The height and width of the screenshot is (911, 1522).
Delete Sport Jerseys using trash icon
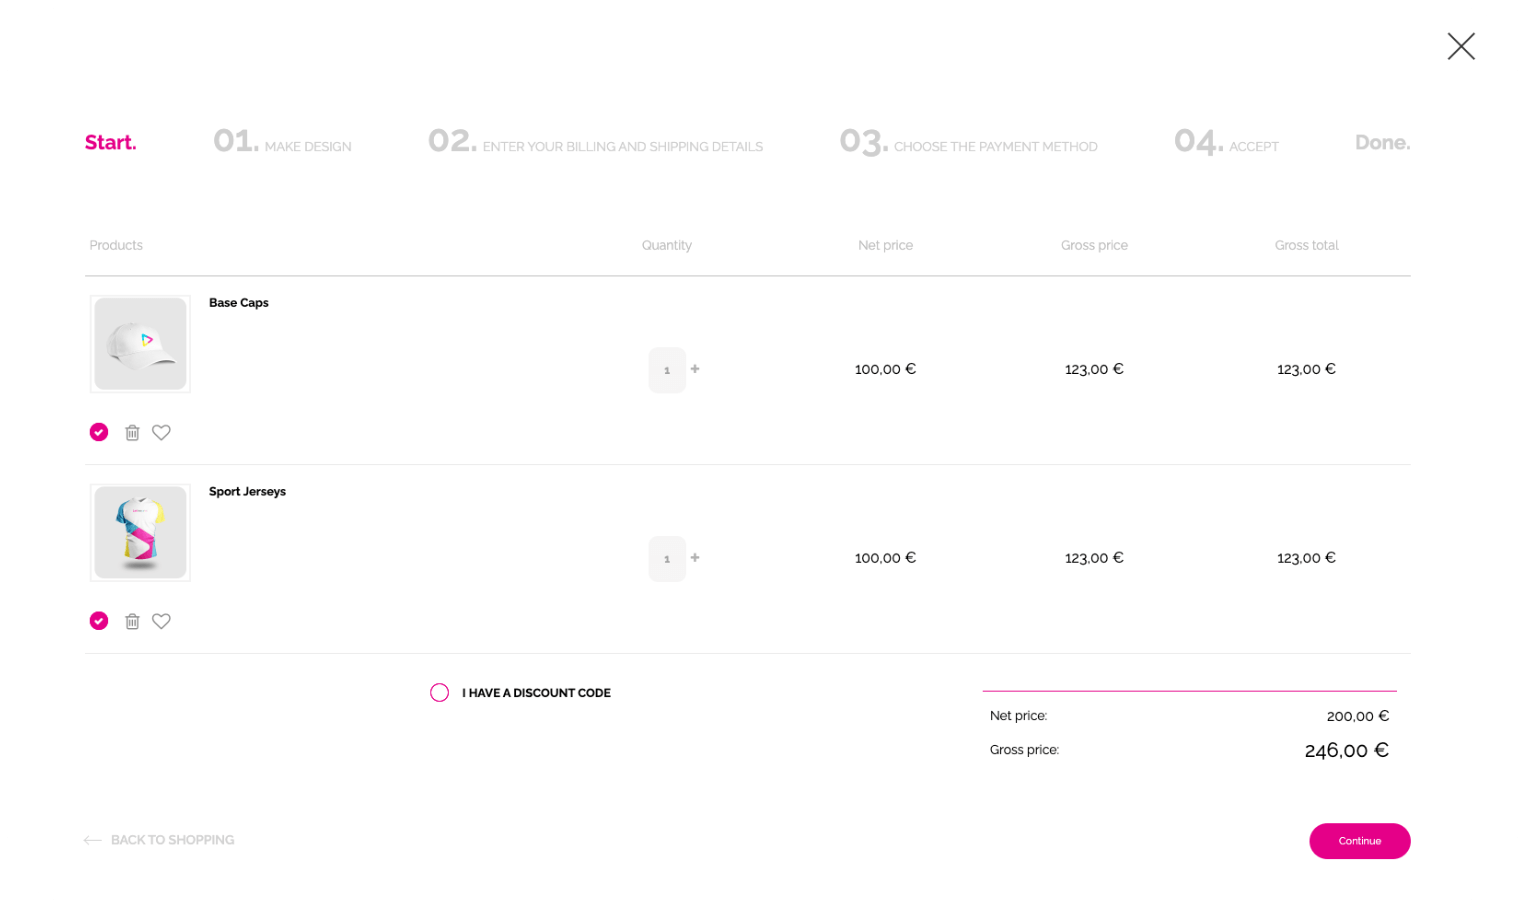tap(132, 621)
